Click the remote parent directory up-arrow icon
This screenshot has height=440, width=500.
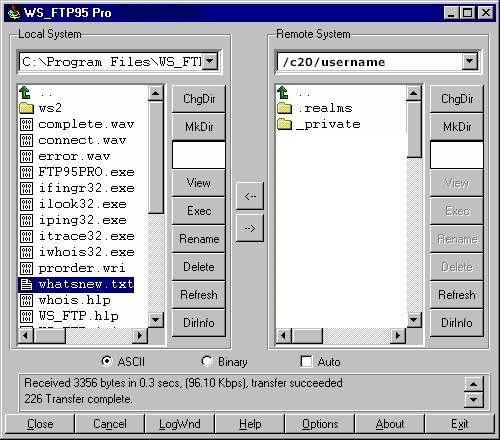pos(283,93)
